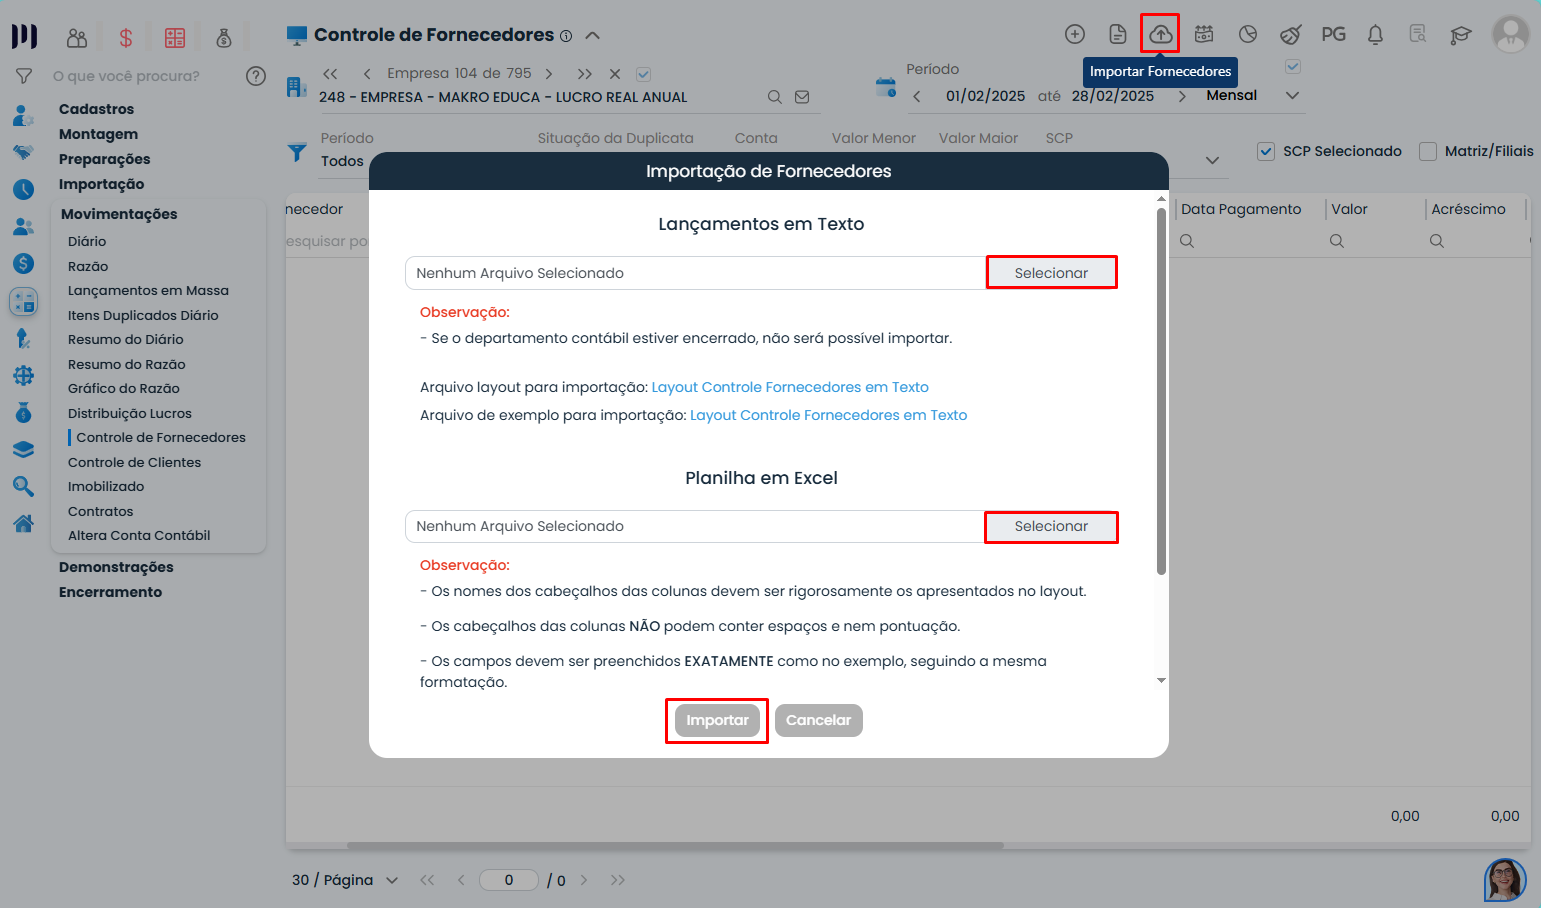Screen dimensions: 1541x908
Task: Open Distribuição Lucros in sidebar
Action: pos(129,413)
